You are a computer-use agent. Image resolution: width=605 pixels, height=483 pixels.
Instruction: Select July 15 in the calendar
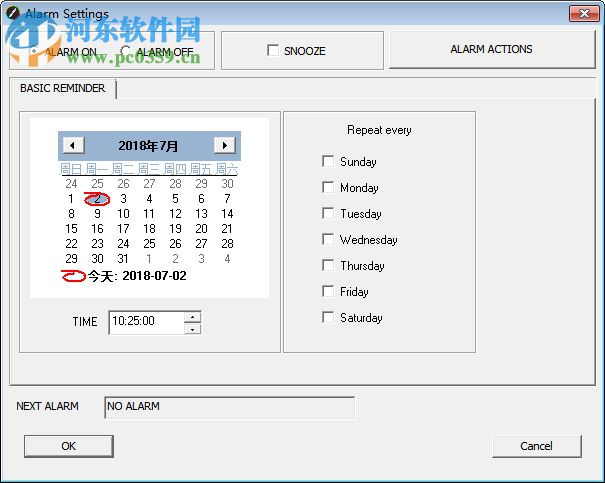point(71,229)
